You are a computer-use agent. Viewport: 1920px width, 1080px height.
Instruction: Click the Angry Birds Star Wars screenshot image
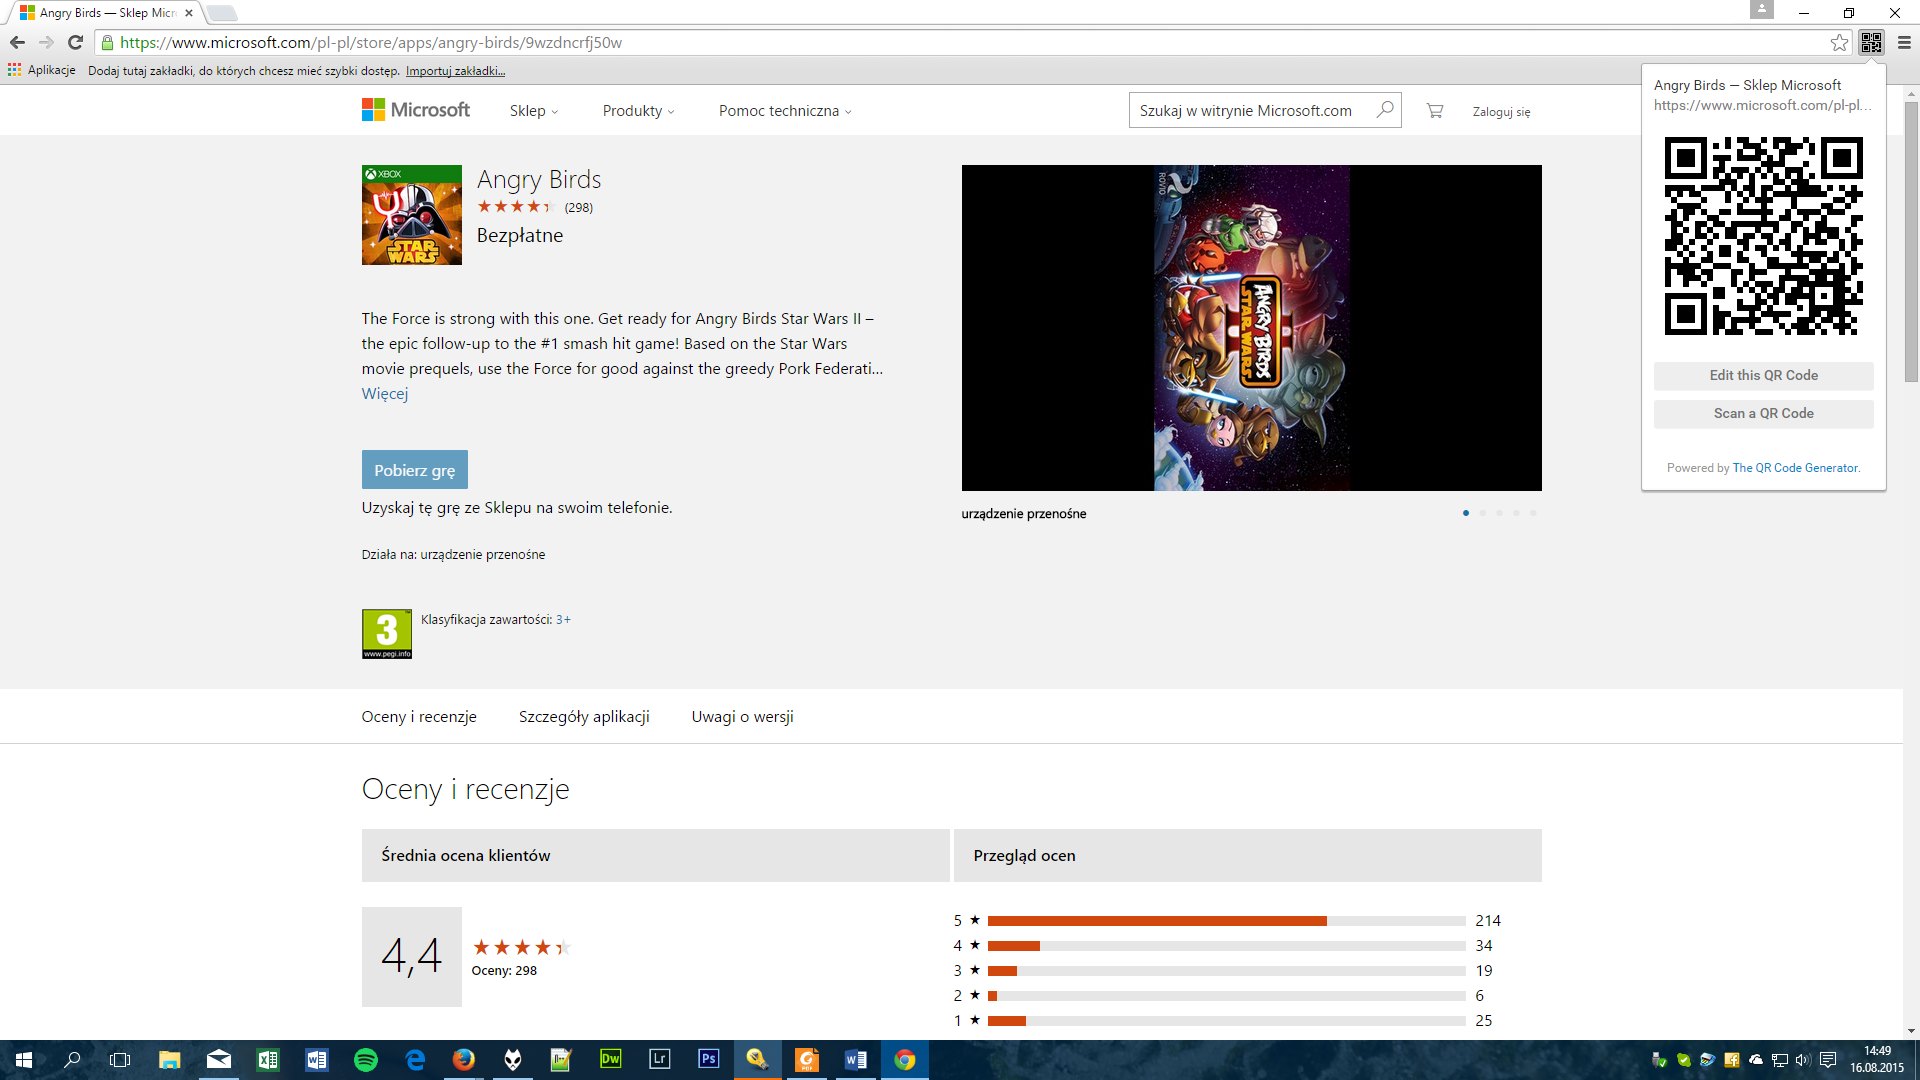1252,328
